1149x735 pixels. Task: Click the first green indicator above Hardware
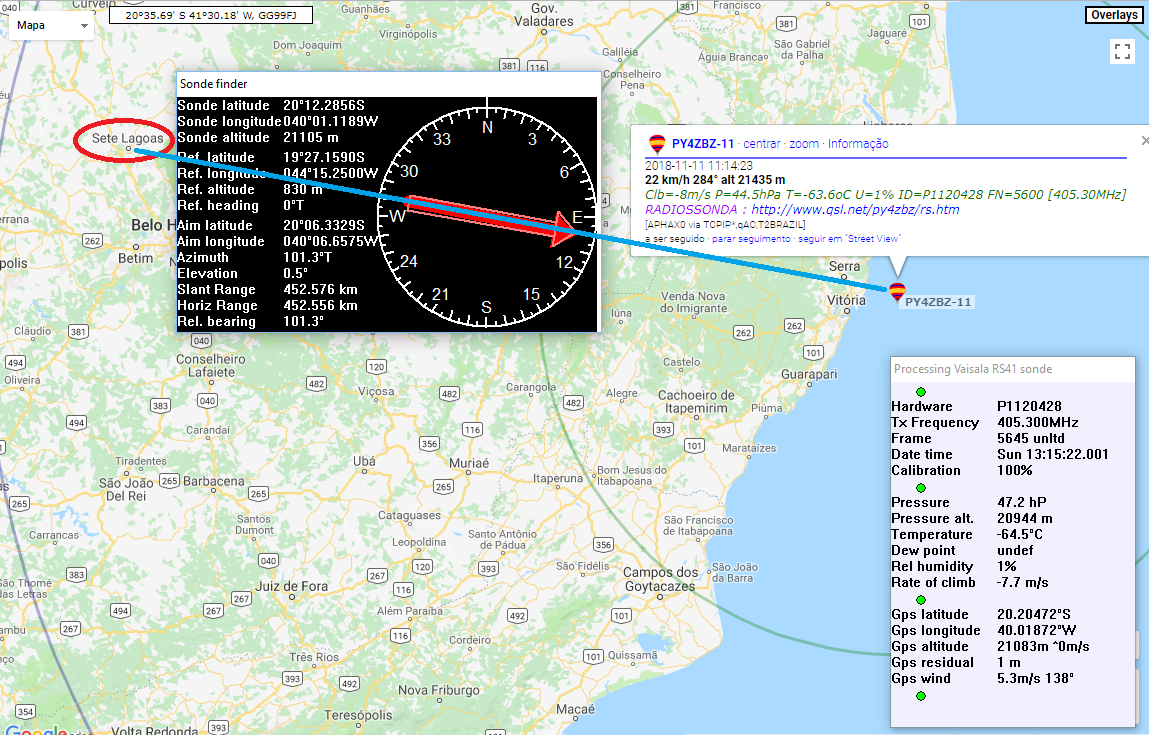pos(921,392)
